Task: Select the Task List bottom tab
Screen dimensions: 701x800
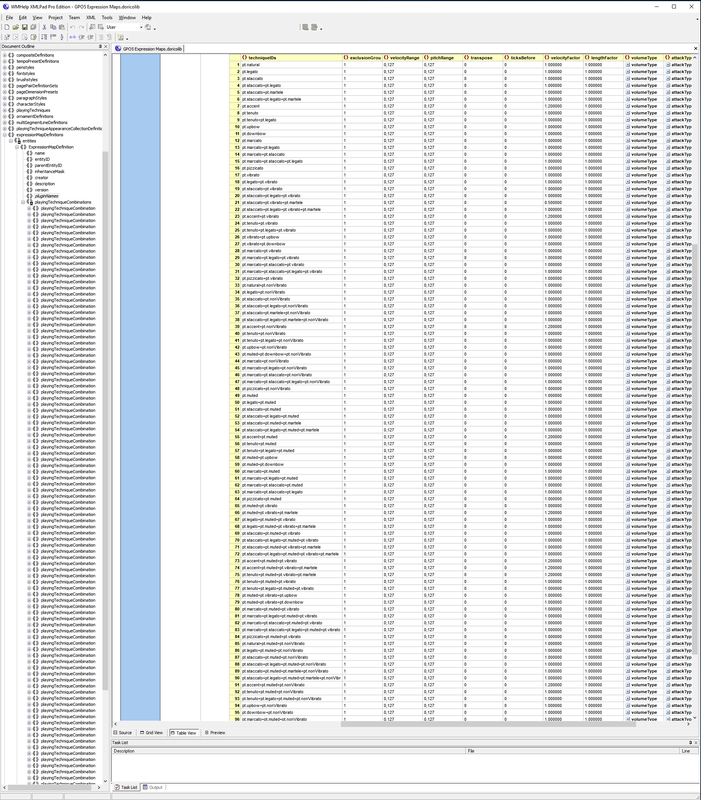Action: click(126, 787)
